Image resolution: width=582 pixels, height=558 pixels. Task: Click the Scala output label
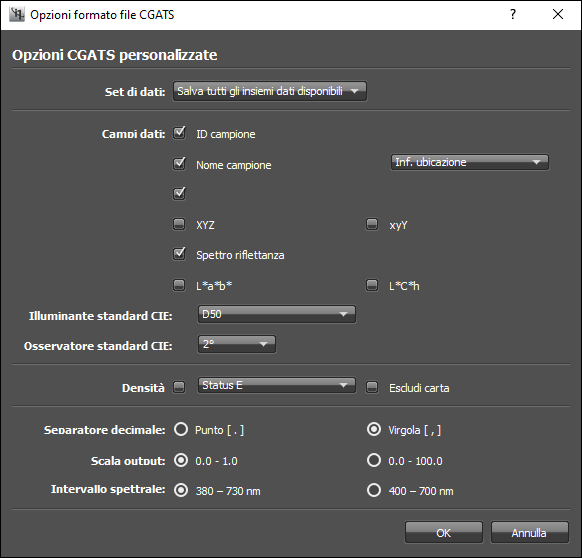[128, 461]
